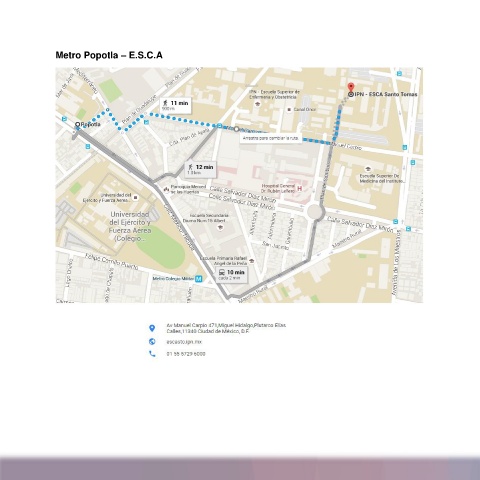Click the phone icon beside the phone number
This screenshot has height=480, width=480.
coord(152,354)
